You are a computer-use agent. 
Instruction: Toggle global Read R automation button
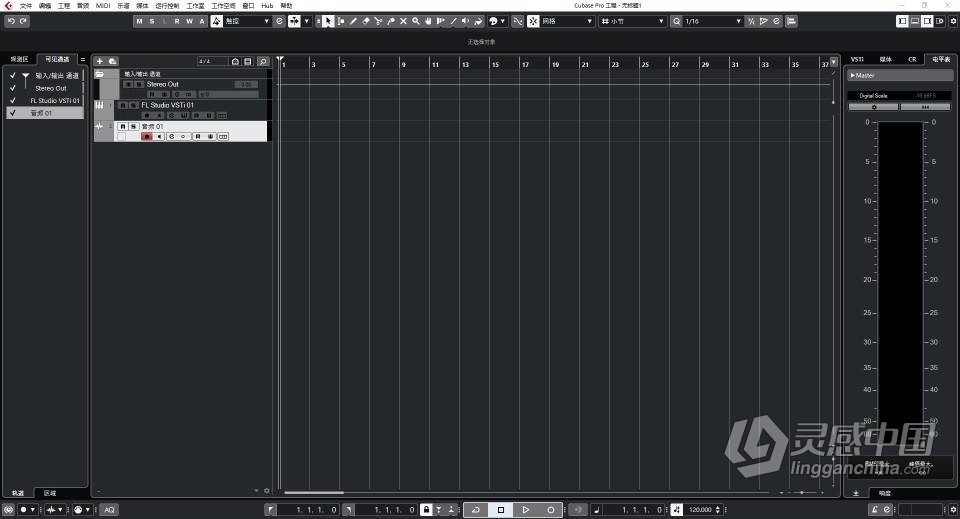[177, 21]
